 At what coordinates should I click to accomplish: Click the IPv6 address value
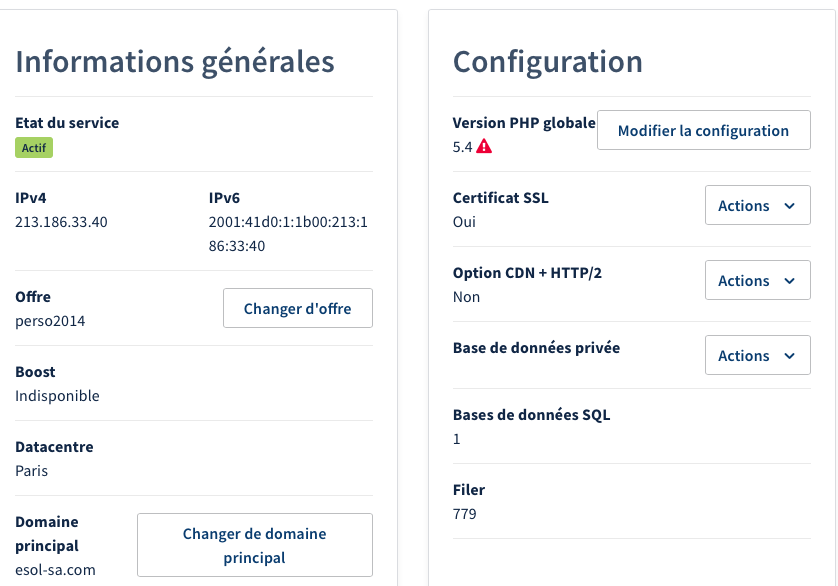[287, 234]
